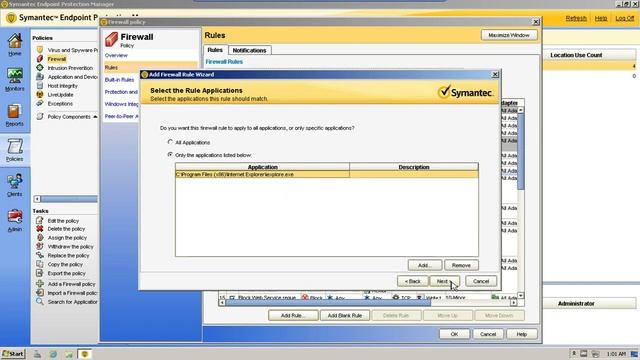
Task: Open the Monitors section icon
Action: pos(15,76)
